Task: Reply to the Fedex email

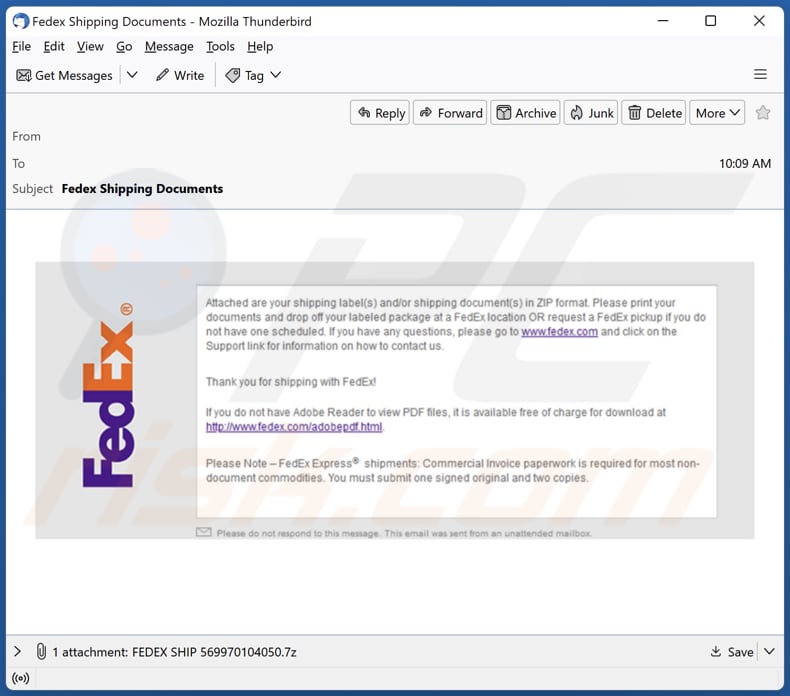Action: [380, 113]
